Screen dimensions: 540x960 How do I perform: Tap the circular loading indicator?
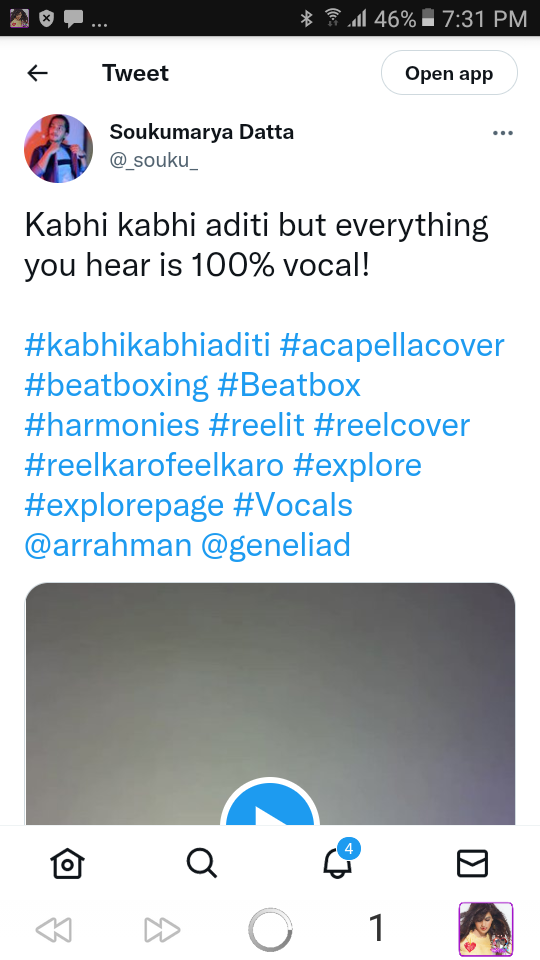(x=270, y=929)
